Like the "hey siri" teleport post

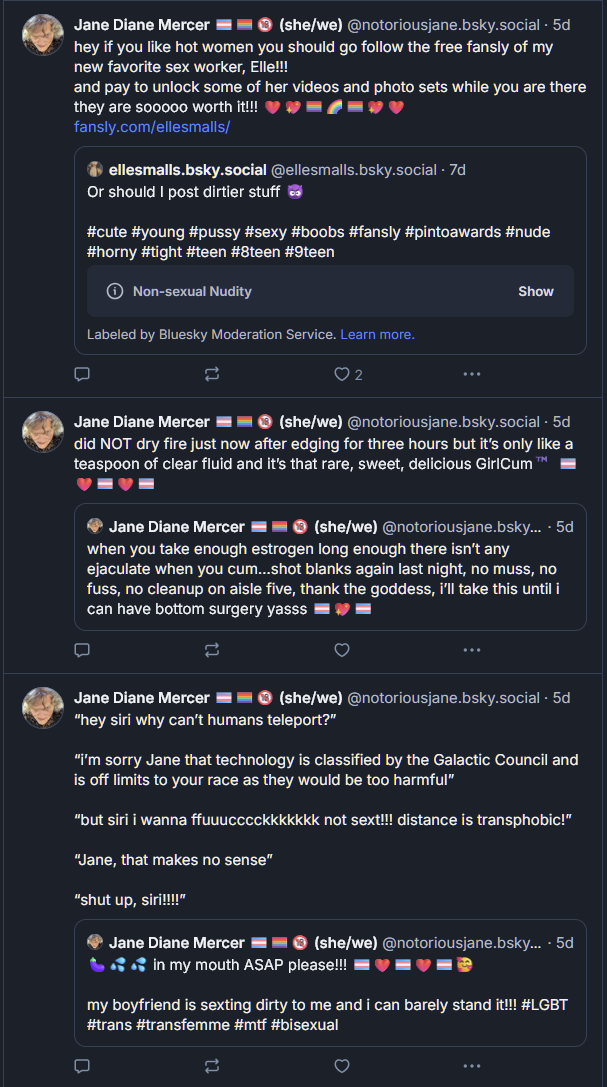point(342,1065)
